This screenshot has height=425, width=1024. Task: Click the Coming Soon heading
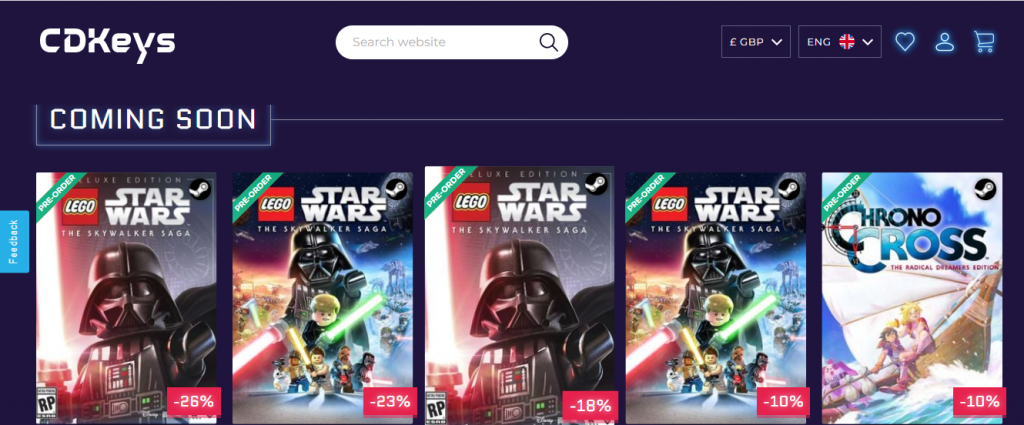153,120
